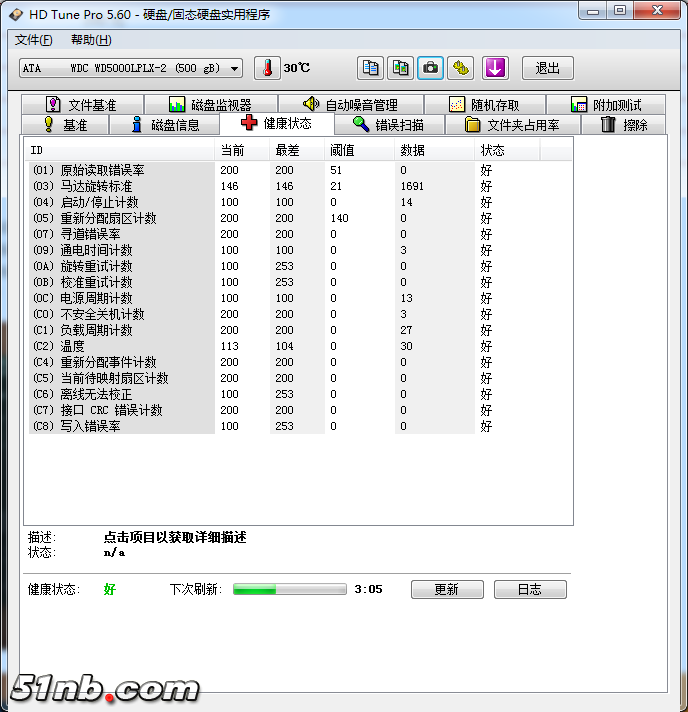The height and width of the screenshot is (712, 688).
Task: Click the 退出 exit button
Action: (x=547, y=68)
